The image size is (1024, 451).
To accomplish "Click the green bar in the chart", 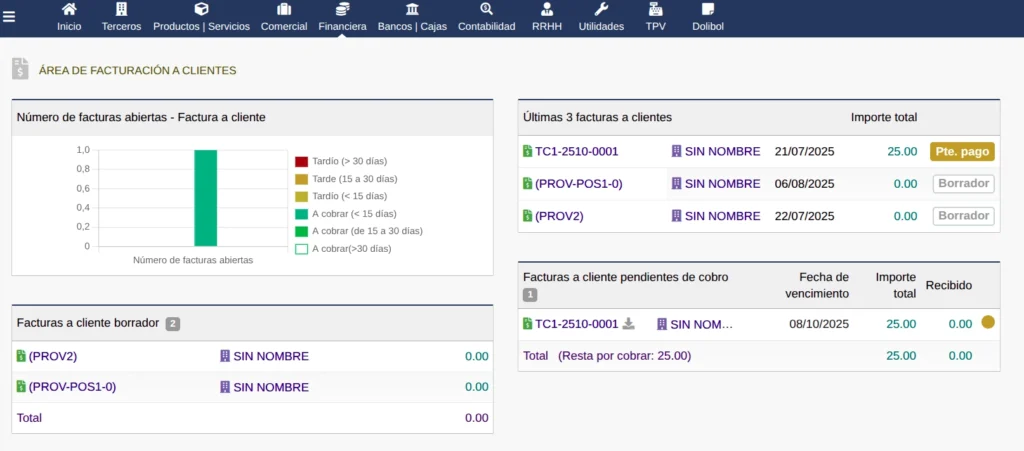I will (205, 197).
